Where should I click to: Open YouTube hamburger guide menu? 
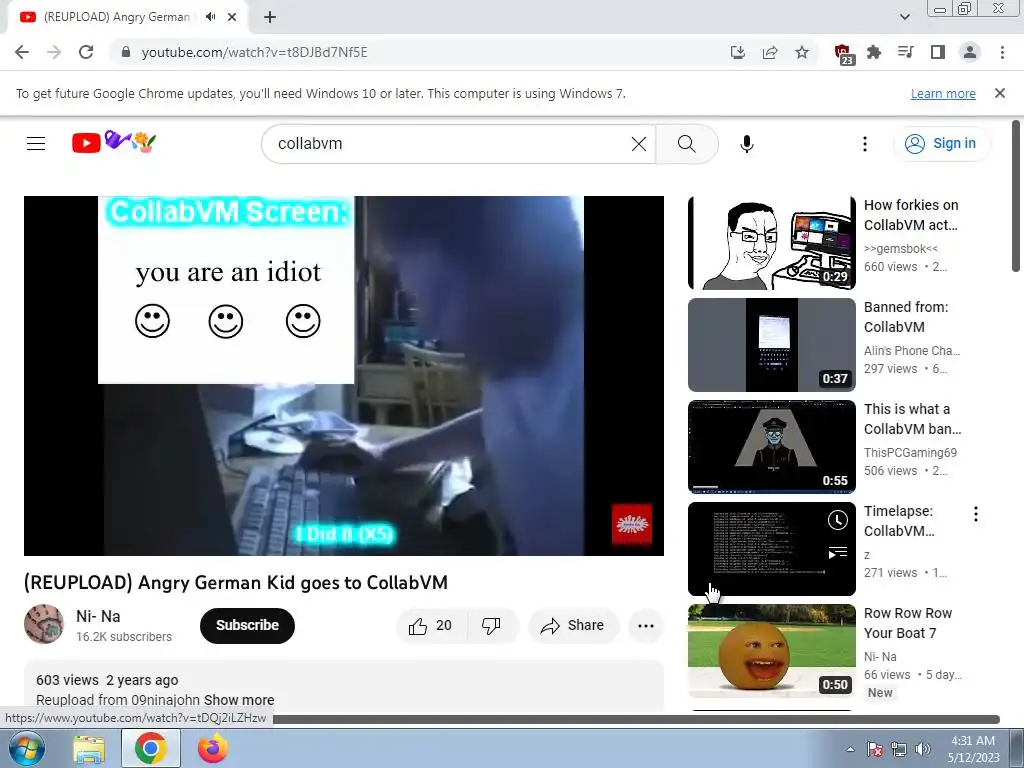[x=36, y=143]
